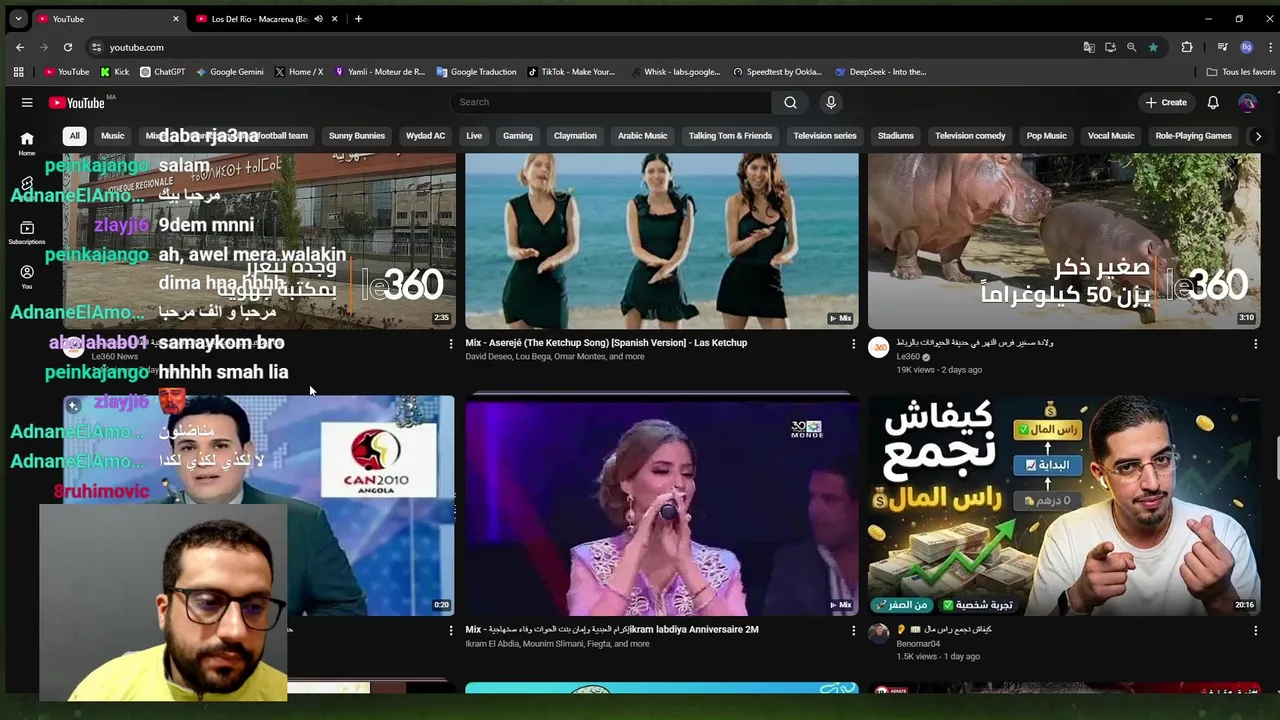Select Talking Tom & Friends chip
The image size is (1280, 720).
[x=730, y=136]
